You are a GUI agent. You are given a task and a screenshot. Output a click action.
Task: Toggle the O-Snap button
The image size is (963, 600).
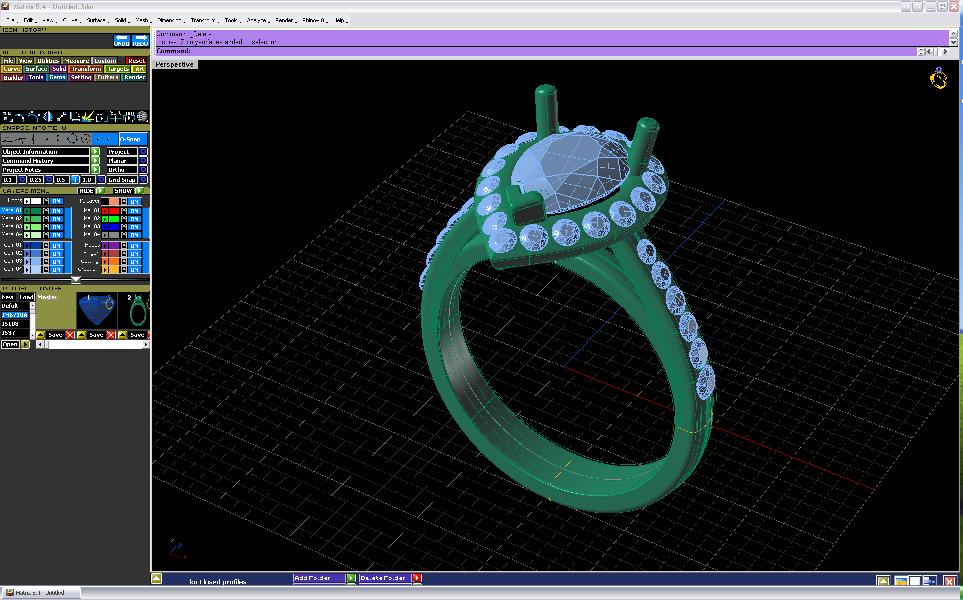(x=132, y=139)
